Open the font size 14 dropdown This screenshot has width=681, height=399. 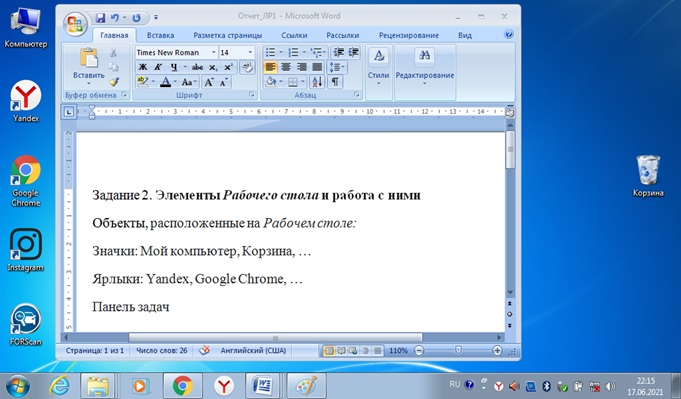pos(250,53)
